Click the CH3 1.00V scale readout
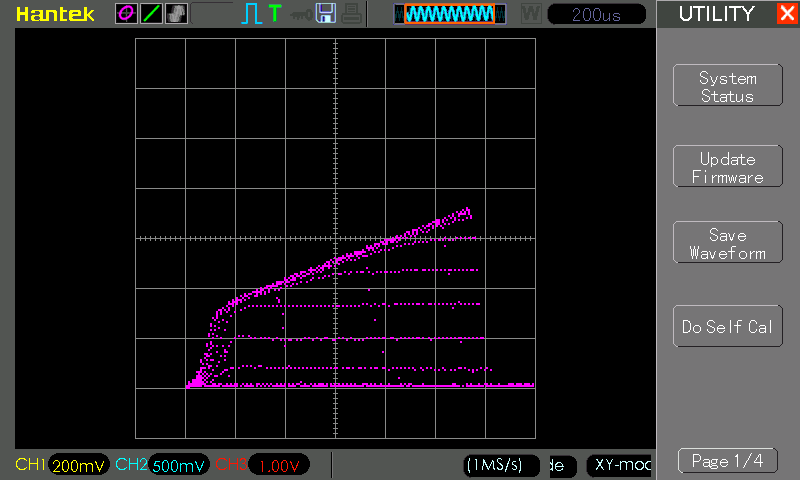 (x=279, y=465)
